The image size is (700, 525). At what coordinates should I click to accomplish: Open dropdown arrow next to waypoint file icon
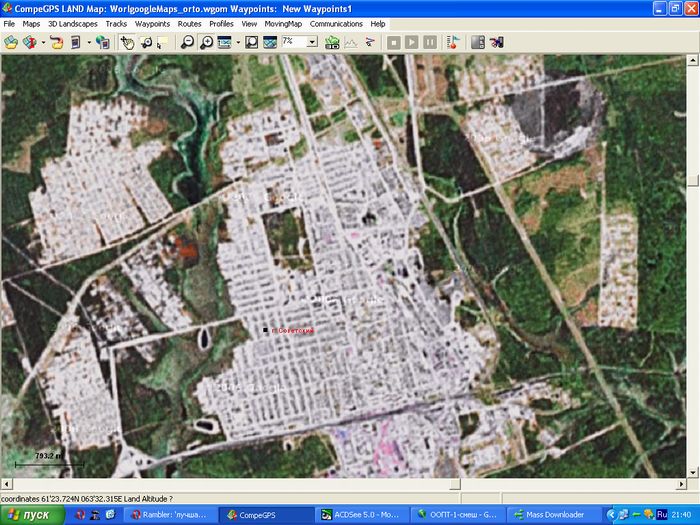click(x=89, y=42)
